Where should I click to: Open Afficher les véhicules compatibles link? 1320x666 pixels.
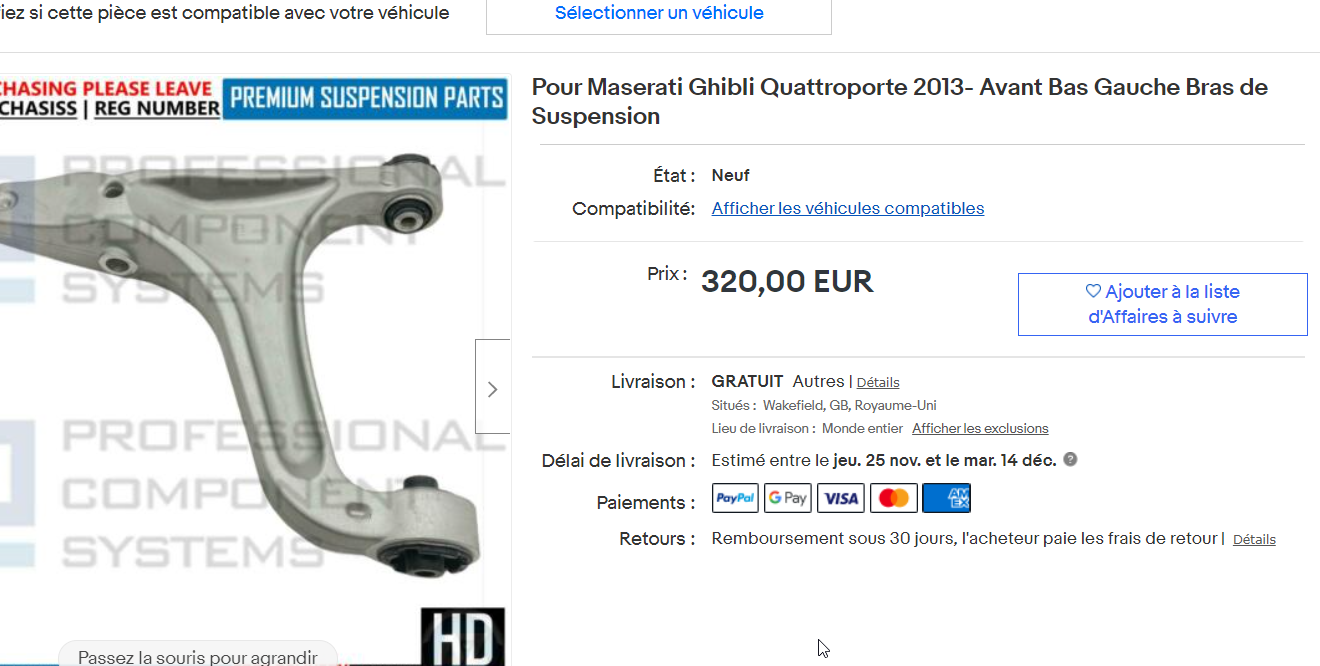848,208
